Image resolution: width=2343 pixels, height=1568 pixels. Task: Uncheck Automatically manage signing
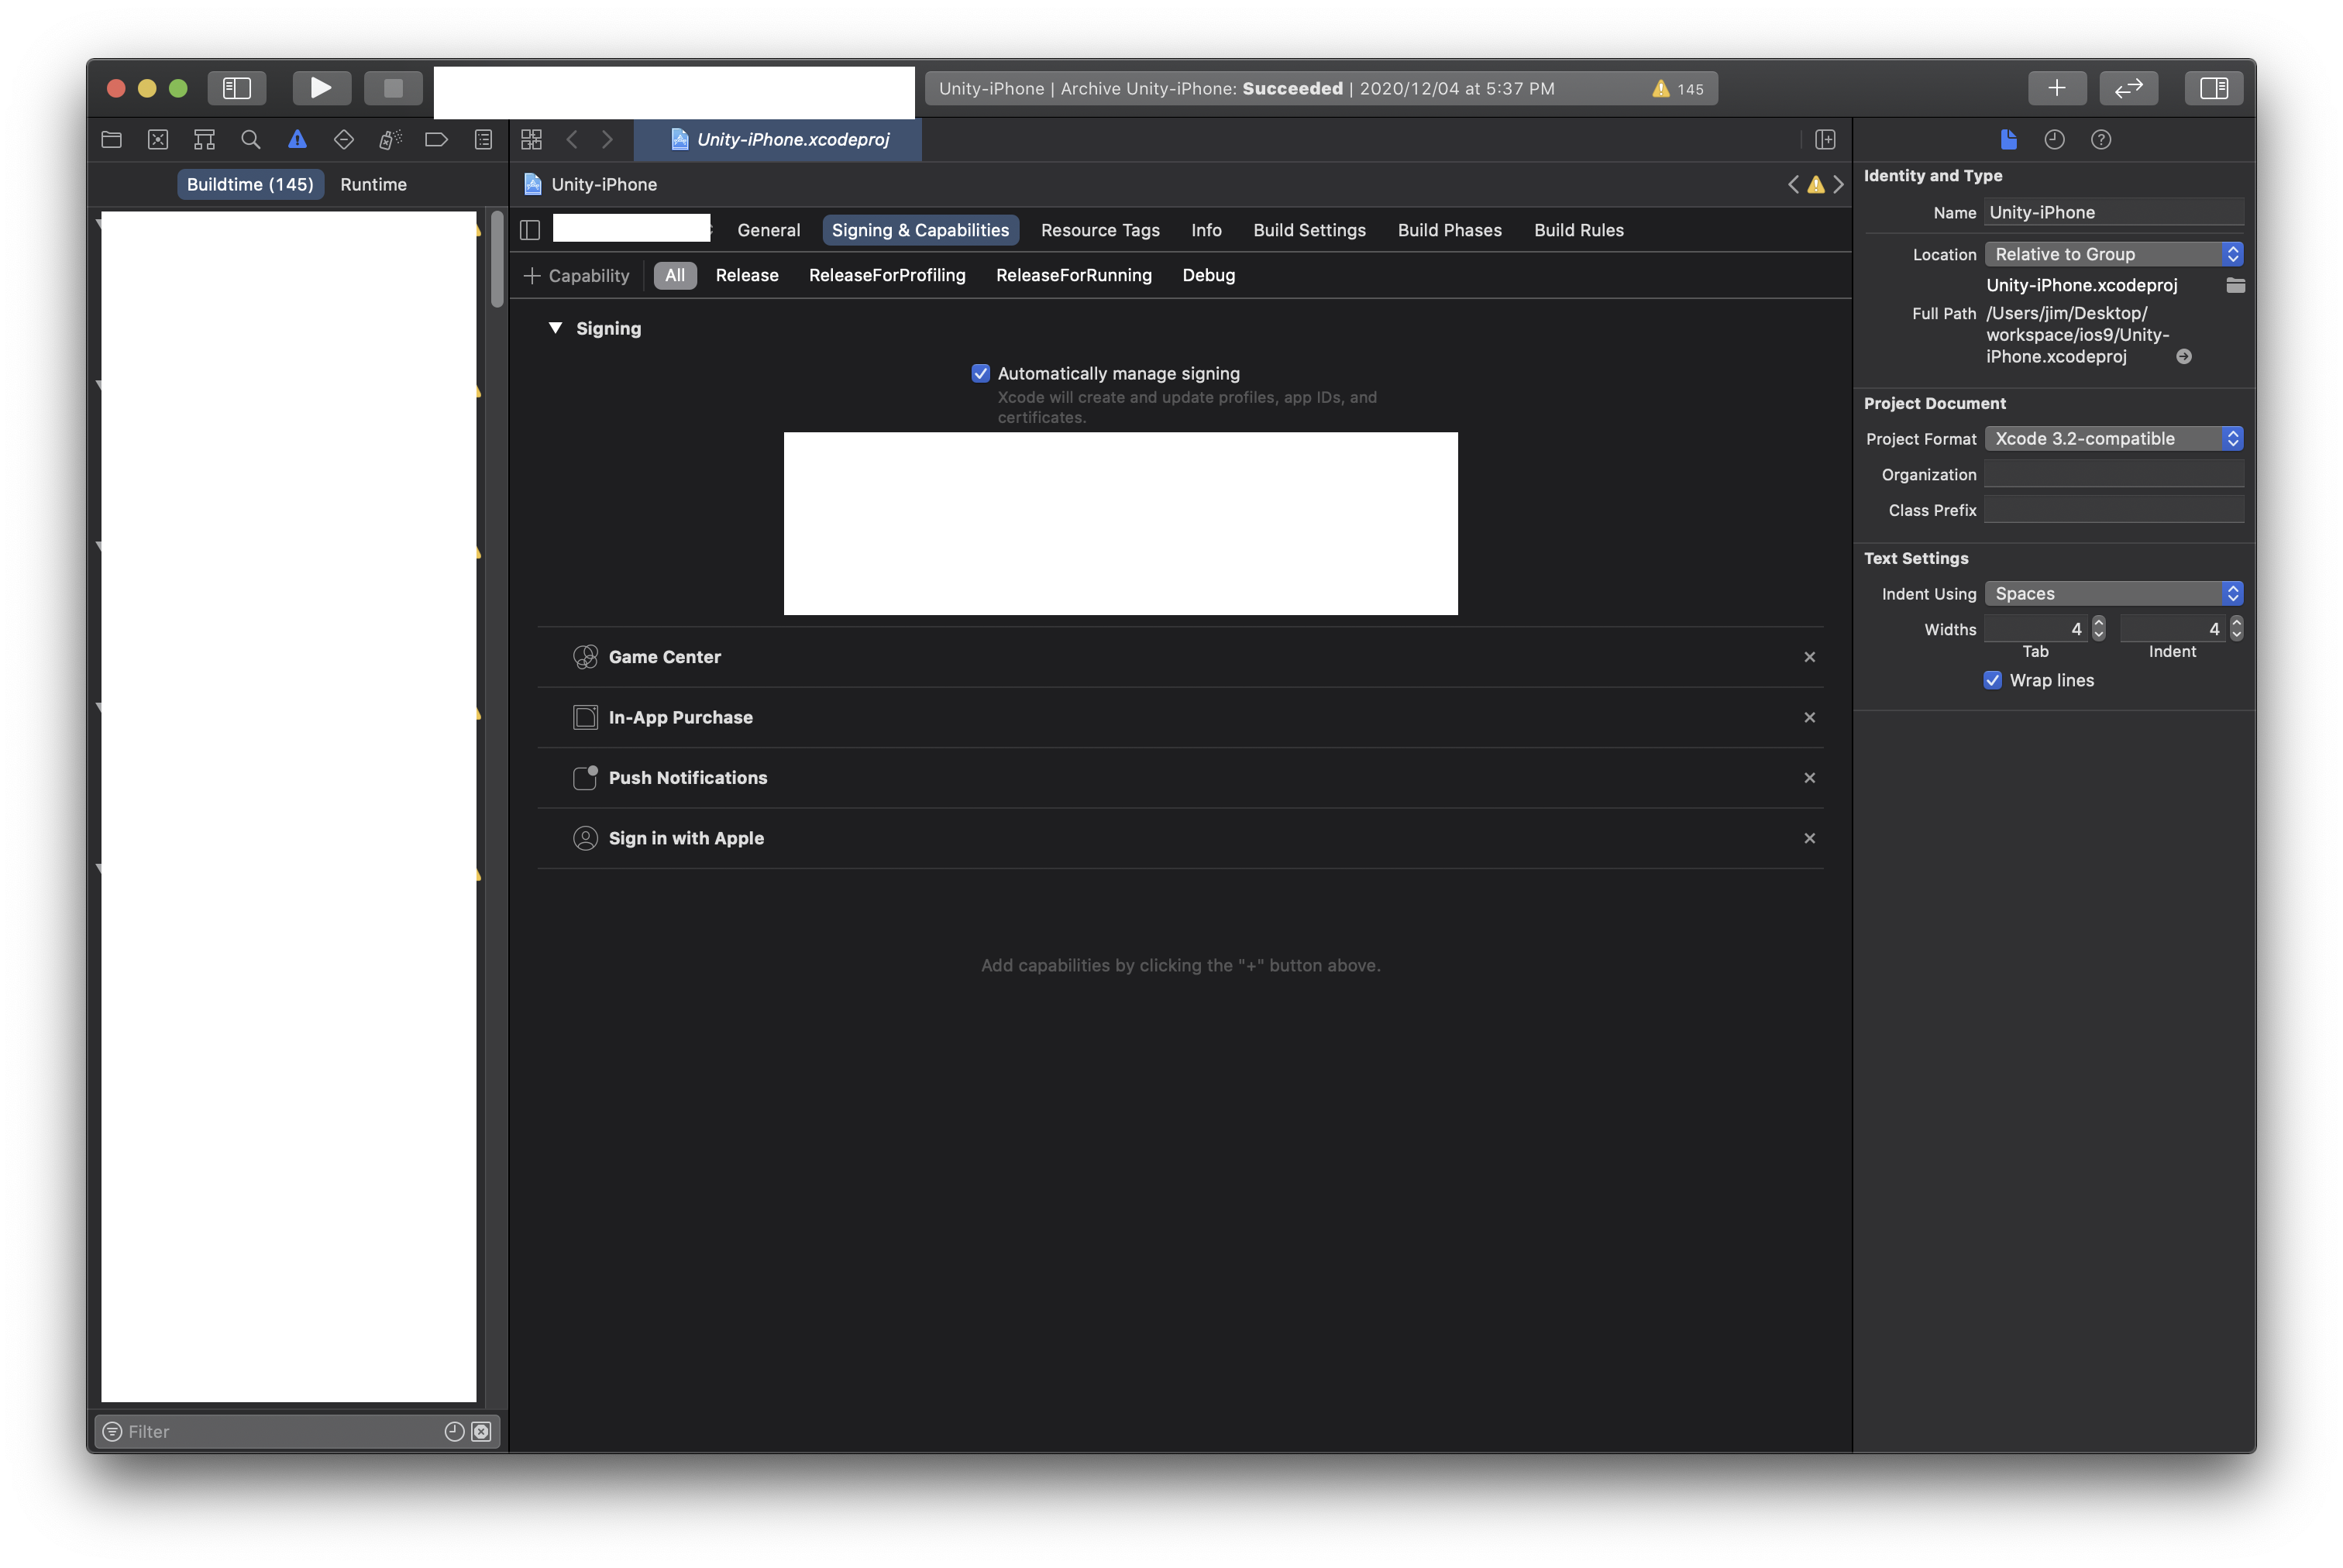980,373
